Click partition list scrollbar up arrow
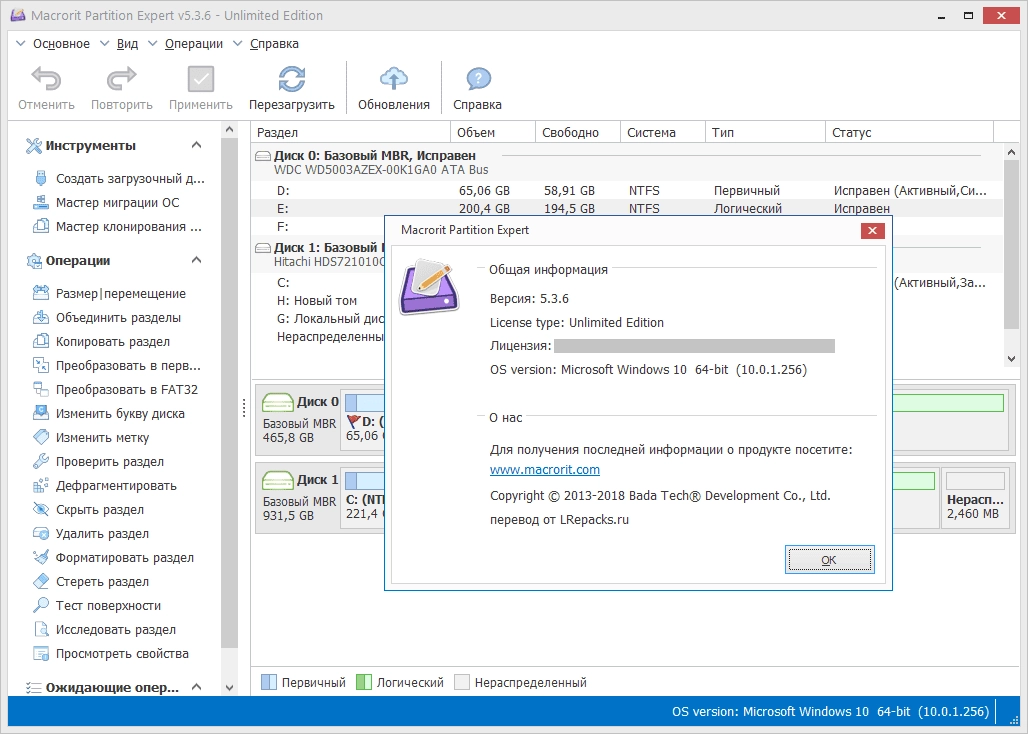The height and width of the screenshot is (734, 1028). 1011,152
